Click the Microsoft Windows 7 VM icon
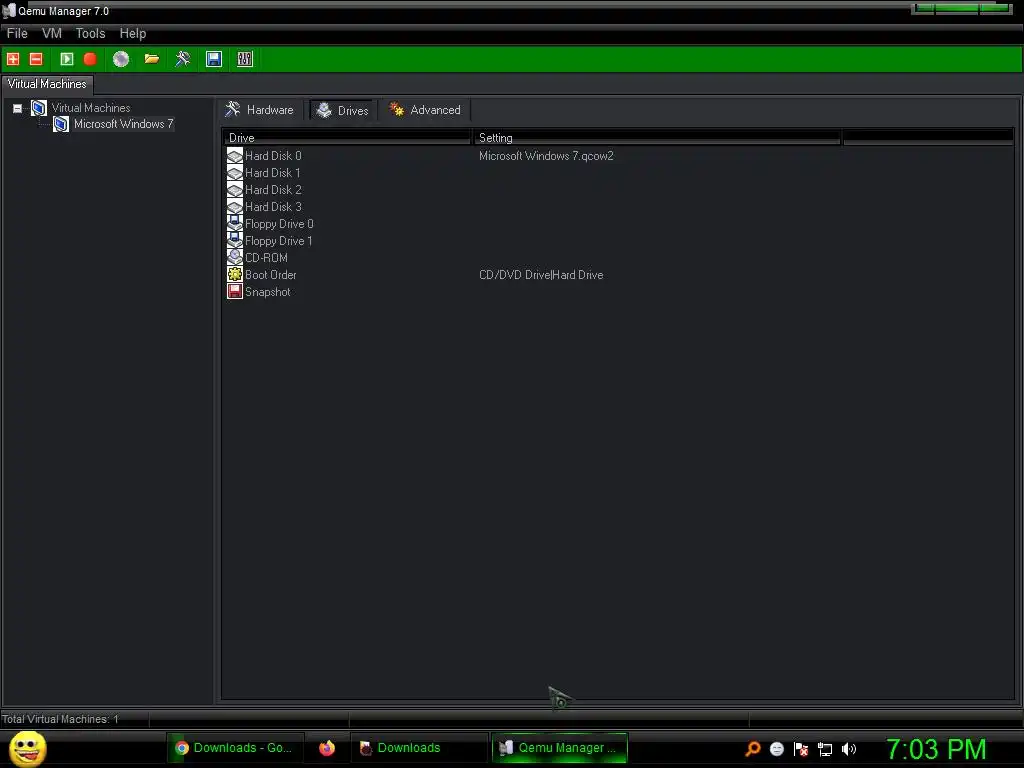 tap(61, 124)
